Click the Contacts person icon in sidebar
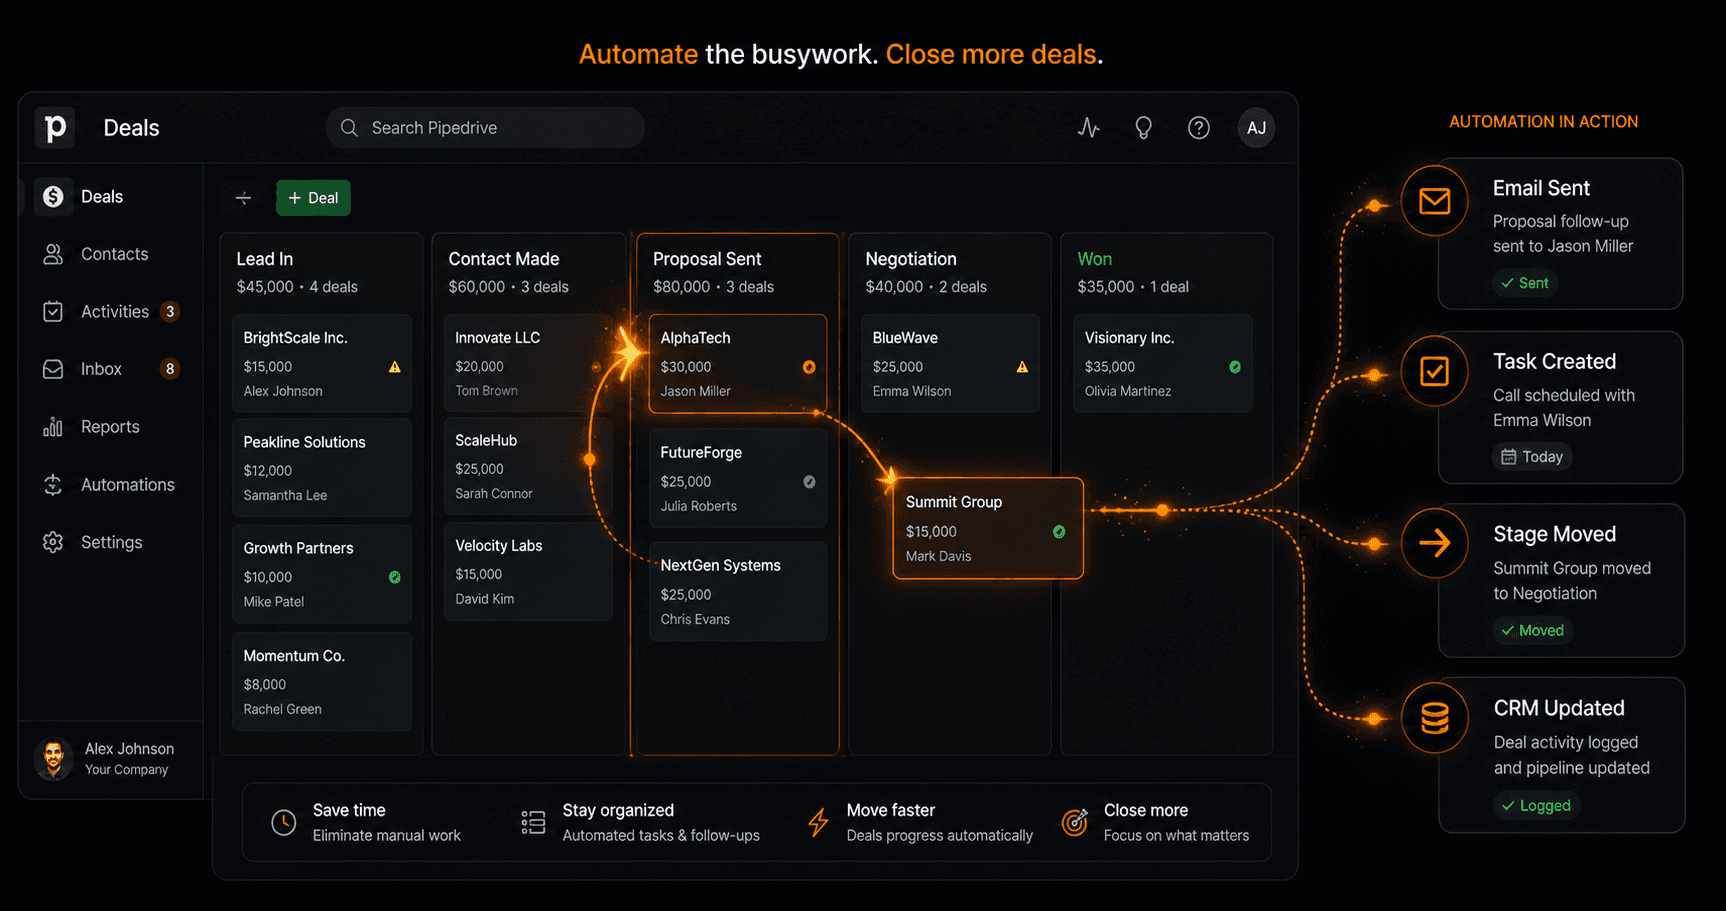 tap(53, 254)
